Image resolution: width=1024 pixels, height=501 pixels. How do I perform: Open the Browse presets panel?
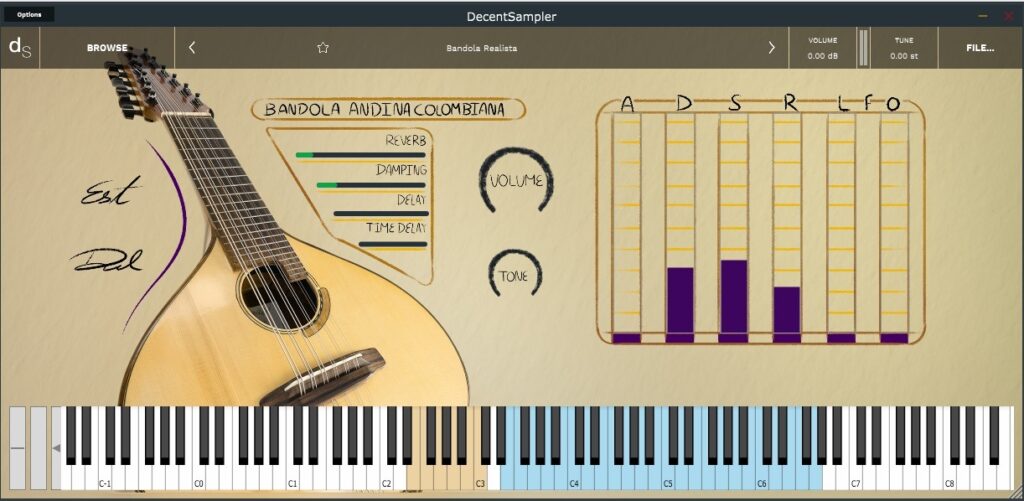(x=107, y=48)
